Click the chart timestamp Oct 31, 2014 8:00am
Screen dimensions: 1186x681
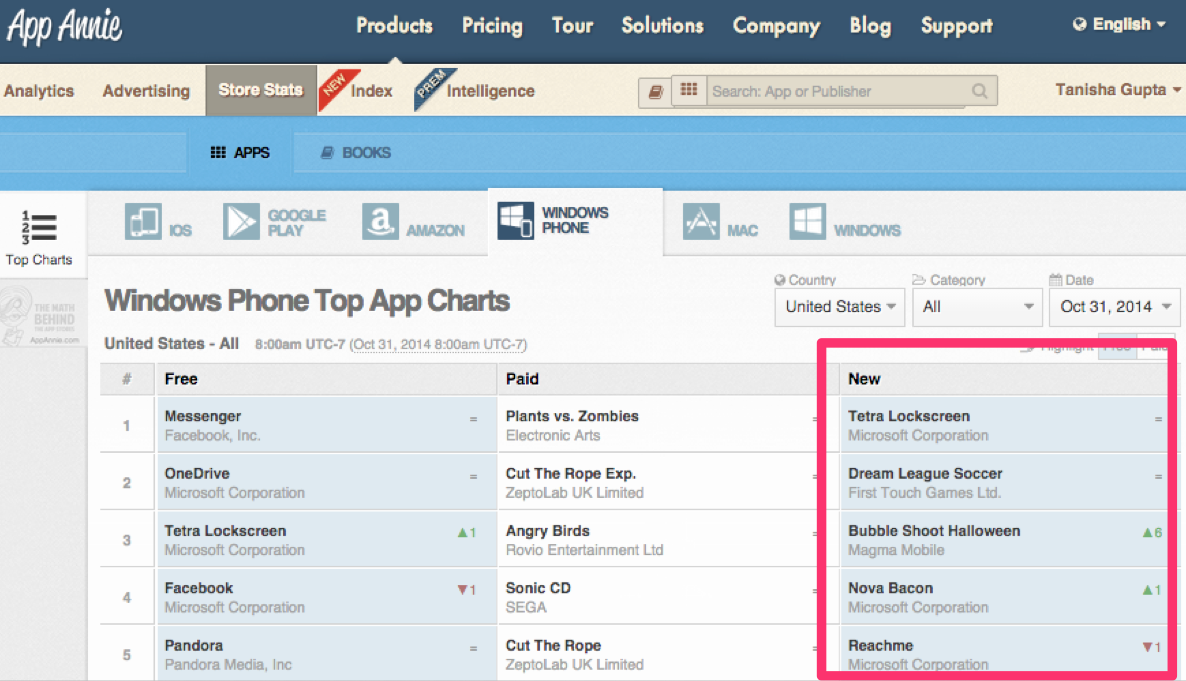(x=438, y=344)
